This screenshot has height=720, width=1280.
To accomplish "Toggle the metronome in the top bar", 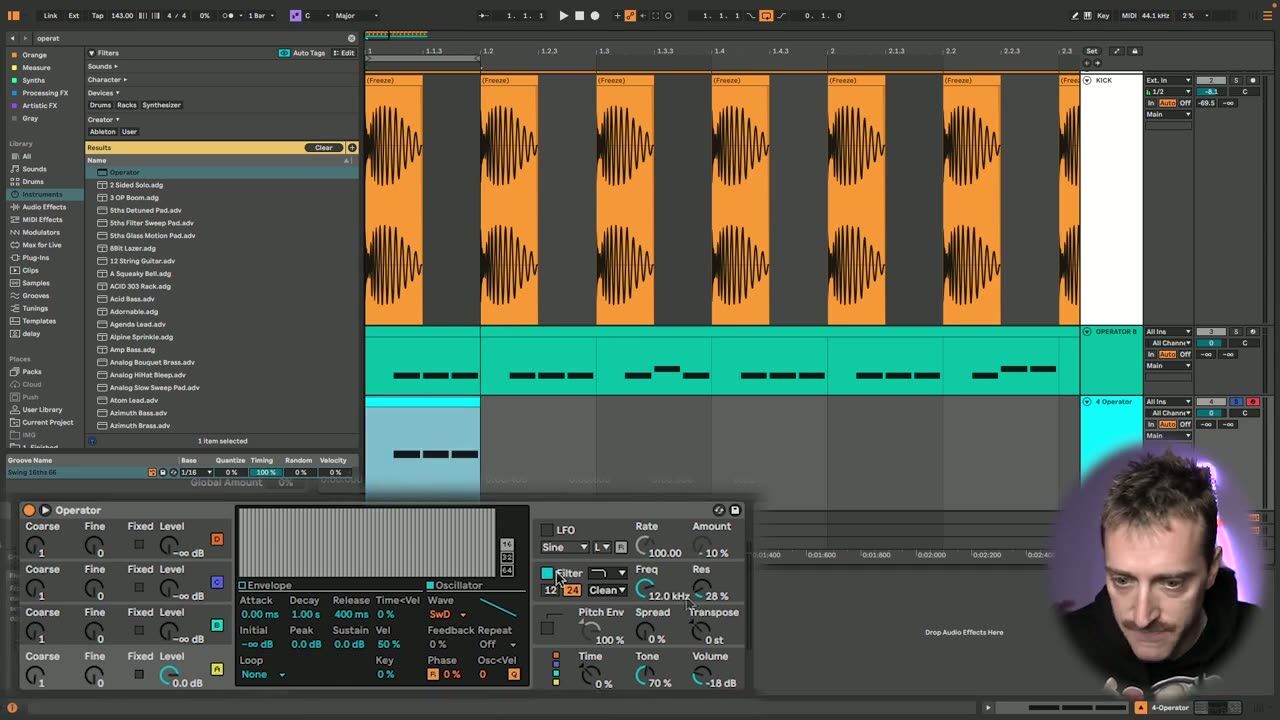I will [229, 15].
